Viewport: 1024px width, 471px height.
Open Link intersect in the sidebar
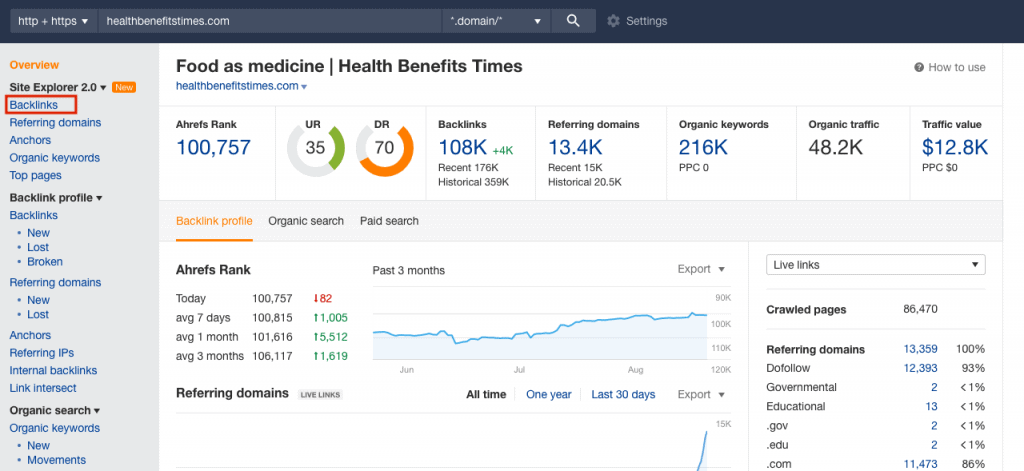[42, 388]
